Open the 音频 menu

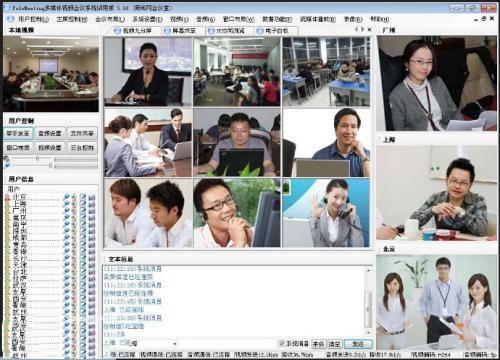[x=205, y=19]
